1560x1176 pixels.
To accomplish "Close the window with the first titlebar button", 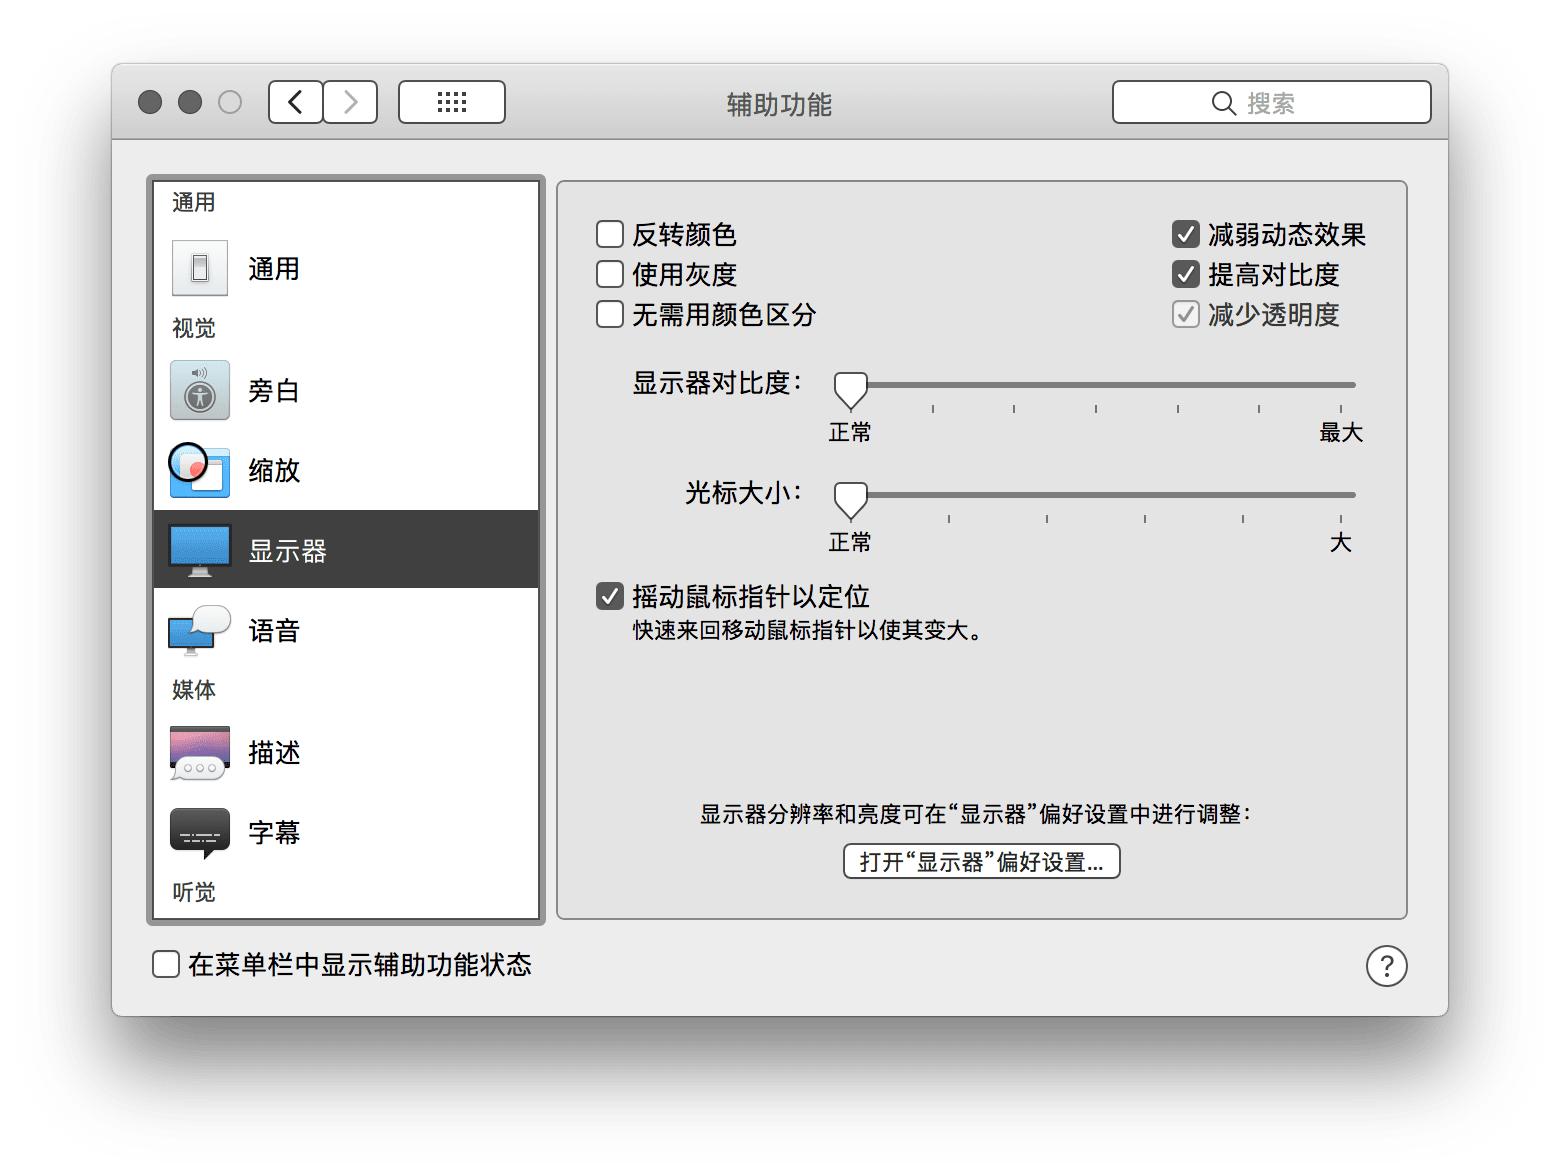I will (x=150, y=102).
